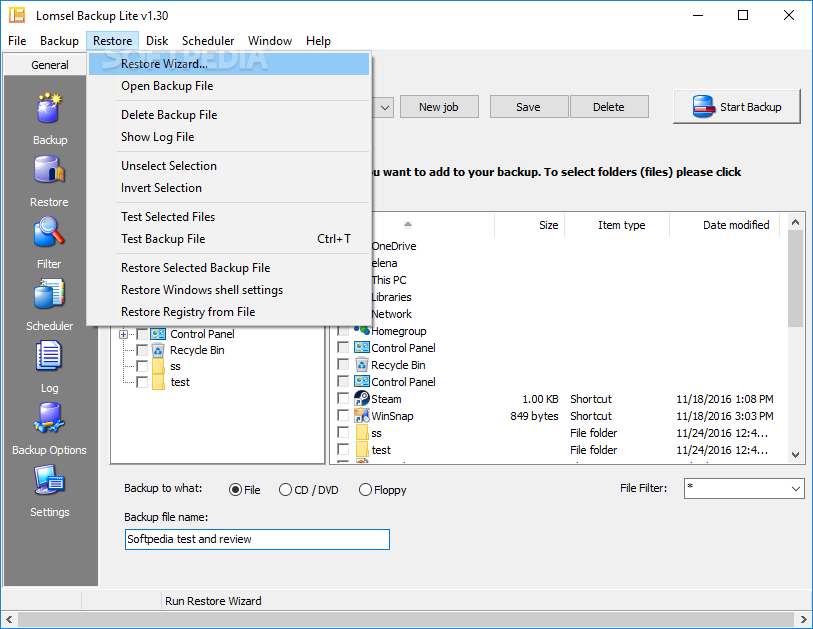Open the job selection dropdown arrow

point(385,107)
